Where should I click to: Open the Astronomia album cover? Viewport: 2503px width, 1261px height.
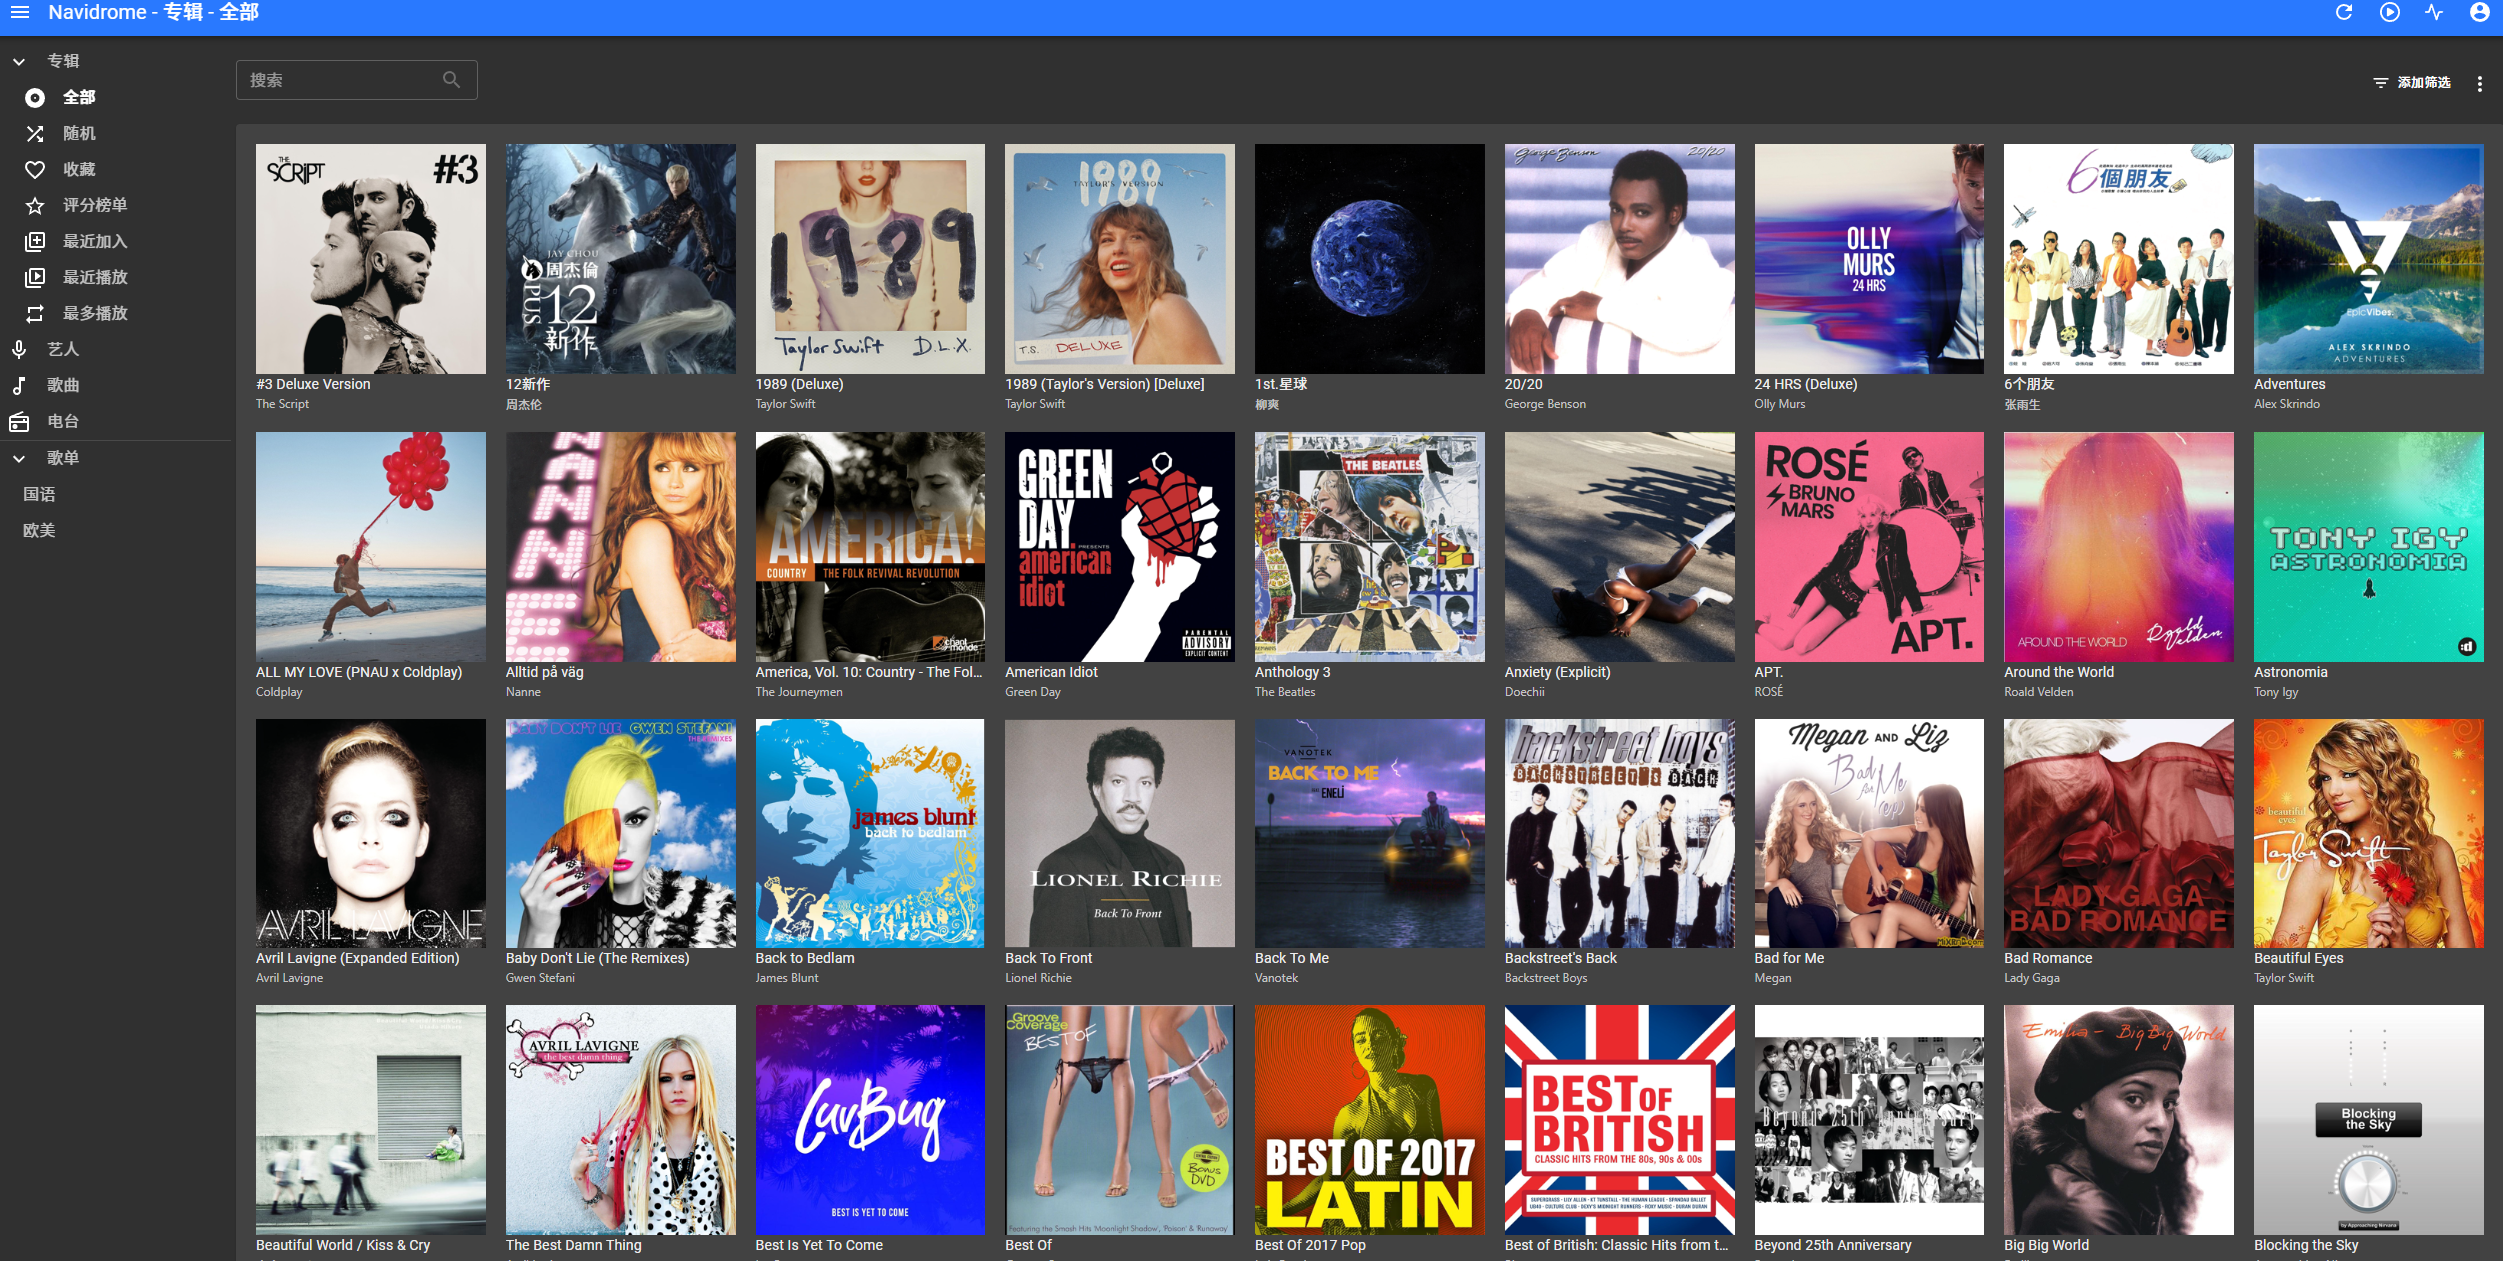[2369, 547]
